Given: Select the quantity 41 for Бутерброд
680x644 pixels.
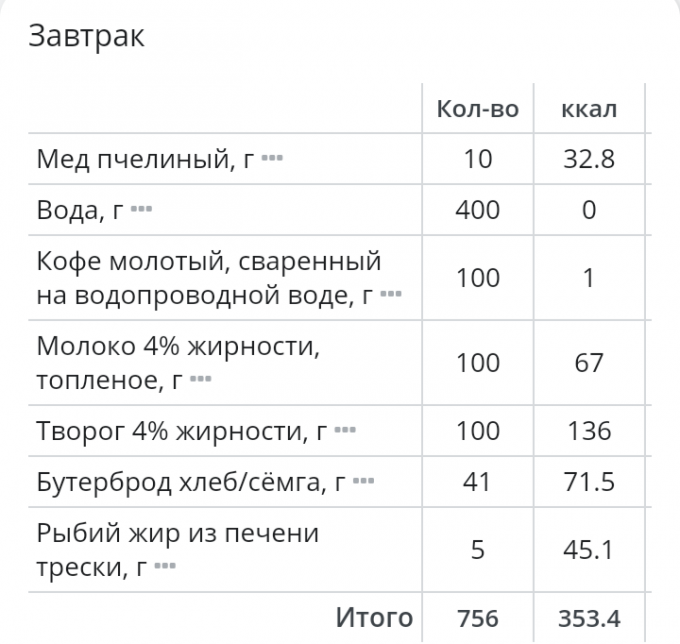Looking at the screenshot, I should coord(478,483).
